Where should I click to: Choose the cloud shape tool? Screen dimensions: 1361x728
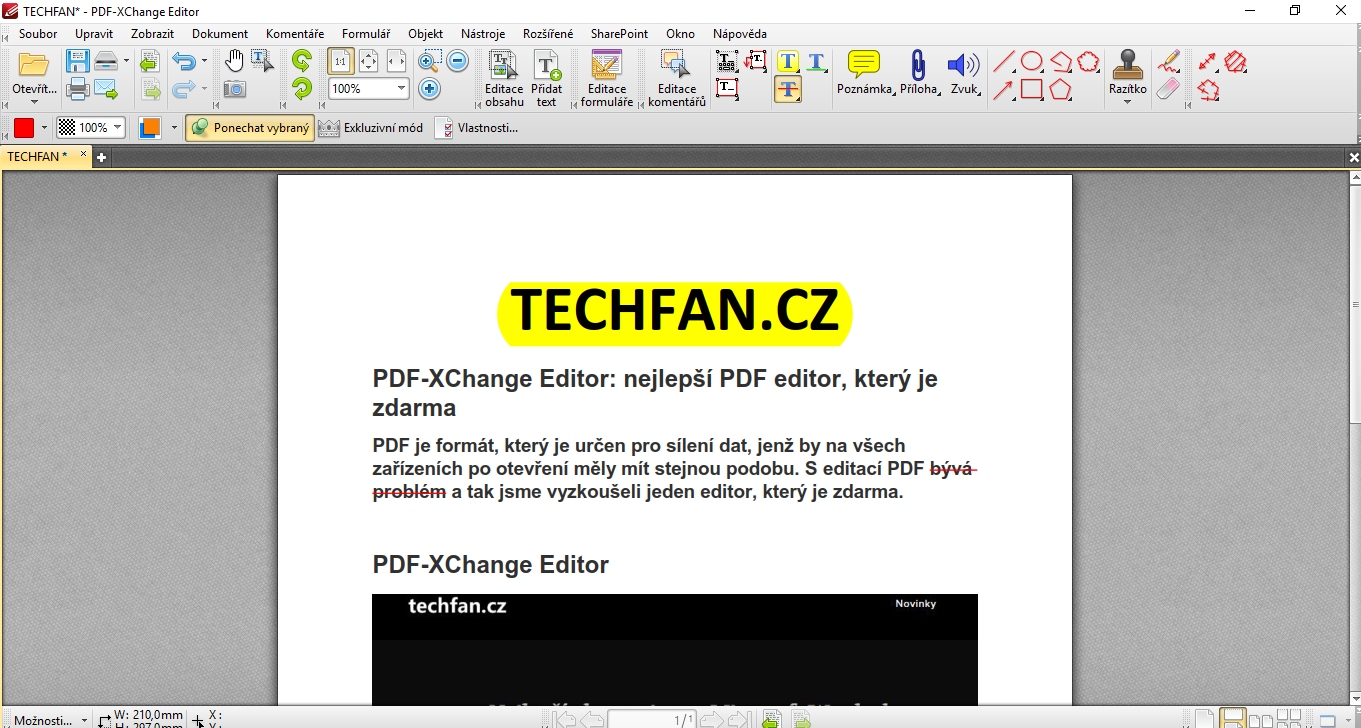point(1089,62)
